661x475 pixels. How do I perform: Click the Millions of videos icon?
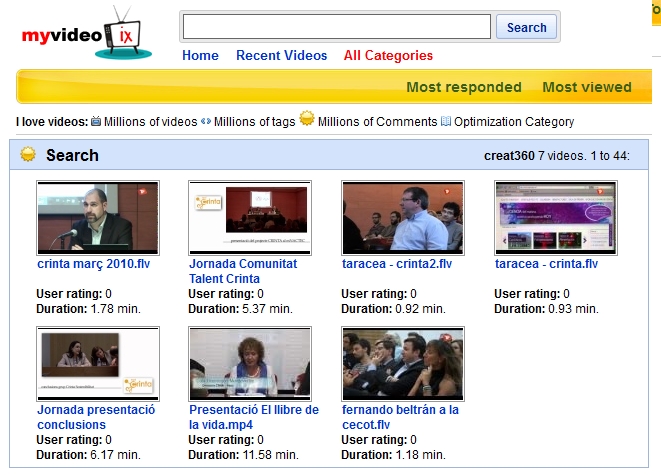tap(96, 122)
